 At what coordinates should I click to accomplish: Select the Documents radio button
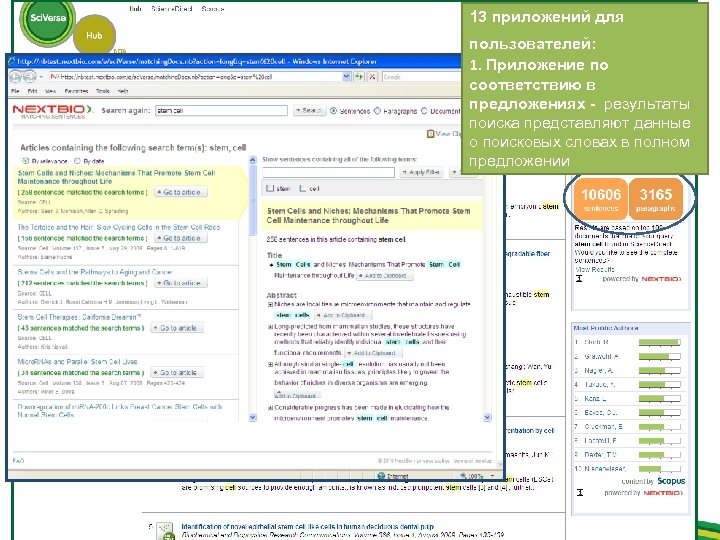pyautogui.click(x=424, y=111)
